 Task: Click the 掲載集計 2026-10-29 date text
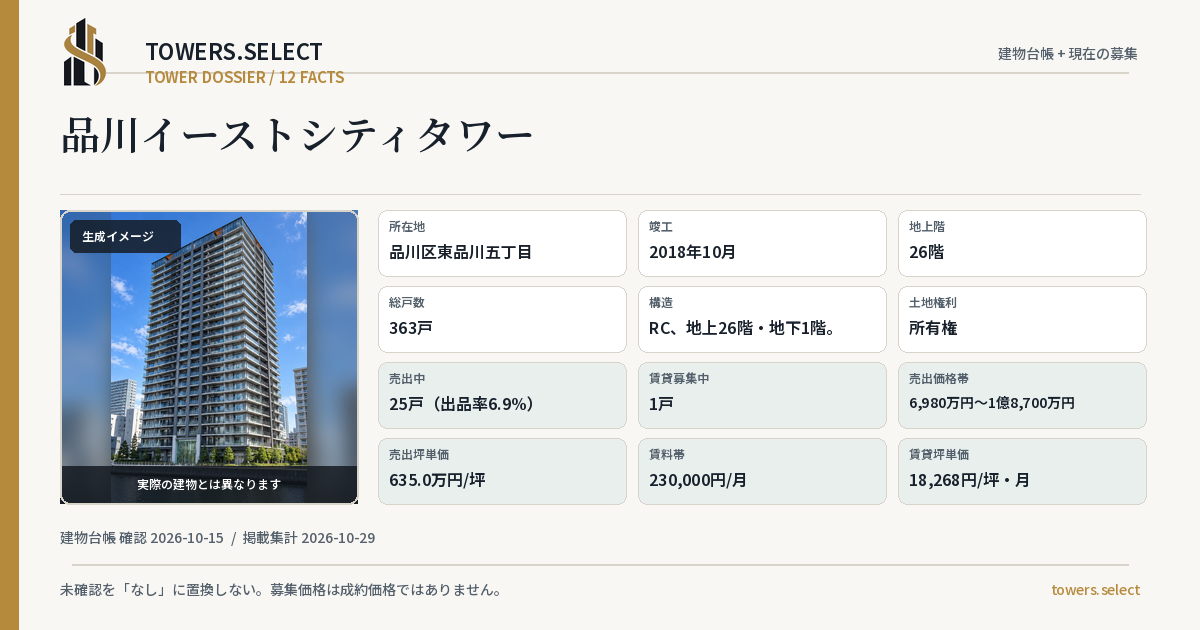pyautogui.click(x=309, y=538)
